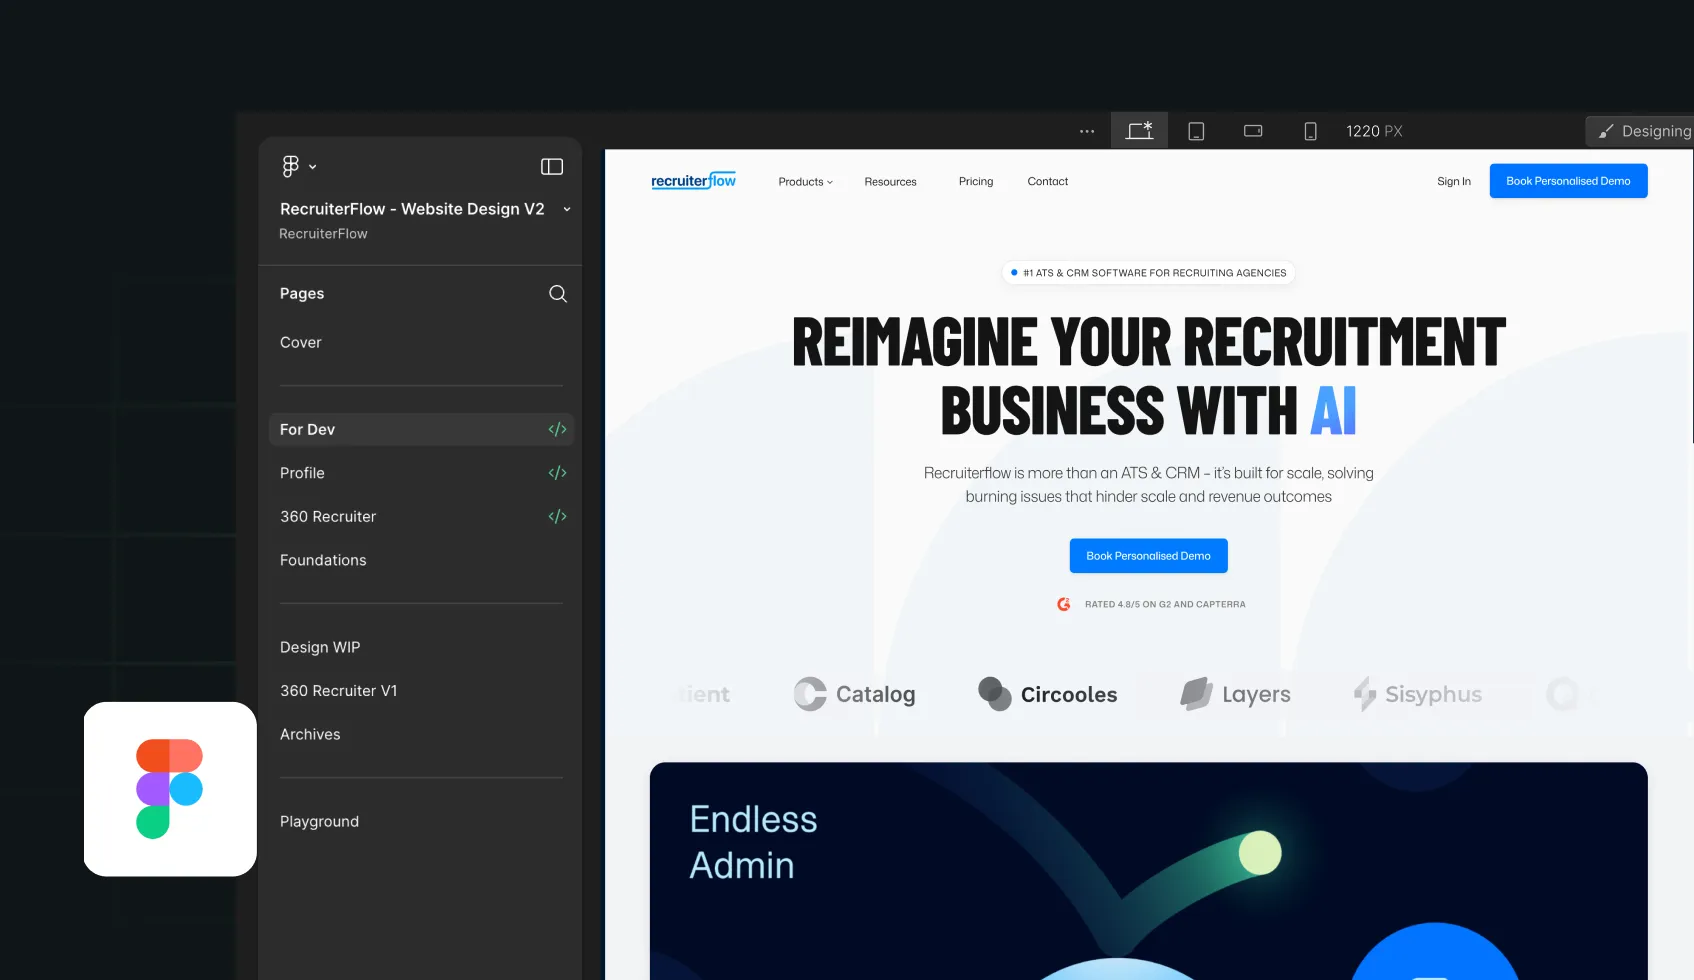This screenshot has width=1694, height=980.
Task: Select the tablet portrait preview icon
Action: point(1196,131)
